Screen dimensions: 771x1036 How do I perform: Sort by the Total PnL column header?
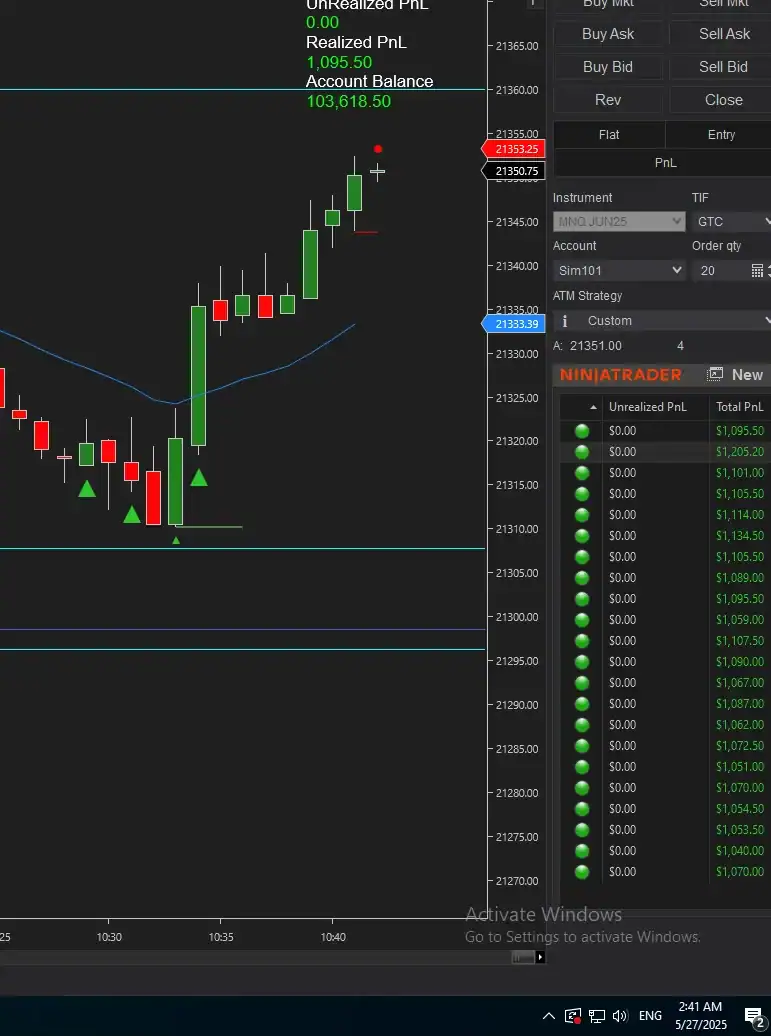click(x=739, y=407)
